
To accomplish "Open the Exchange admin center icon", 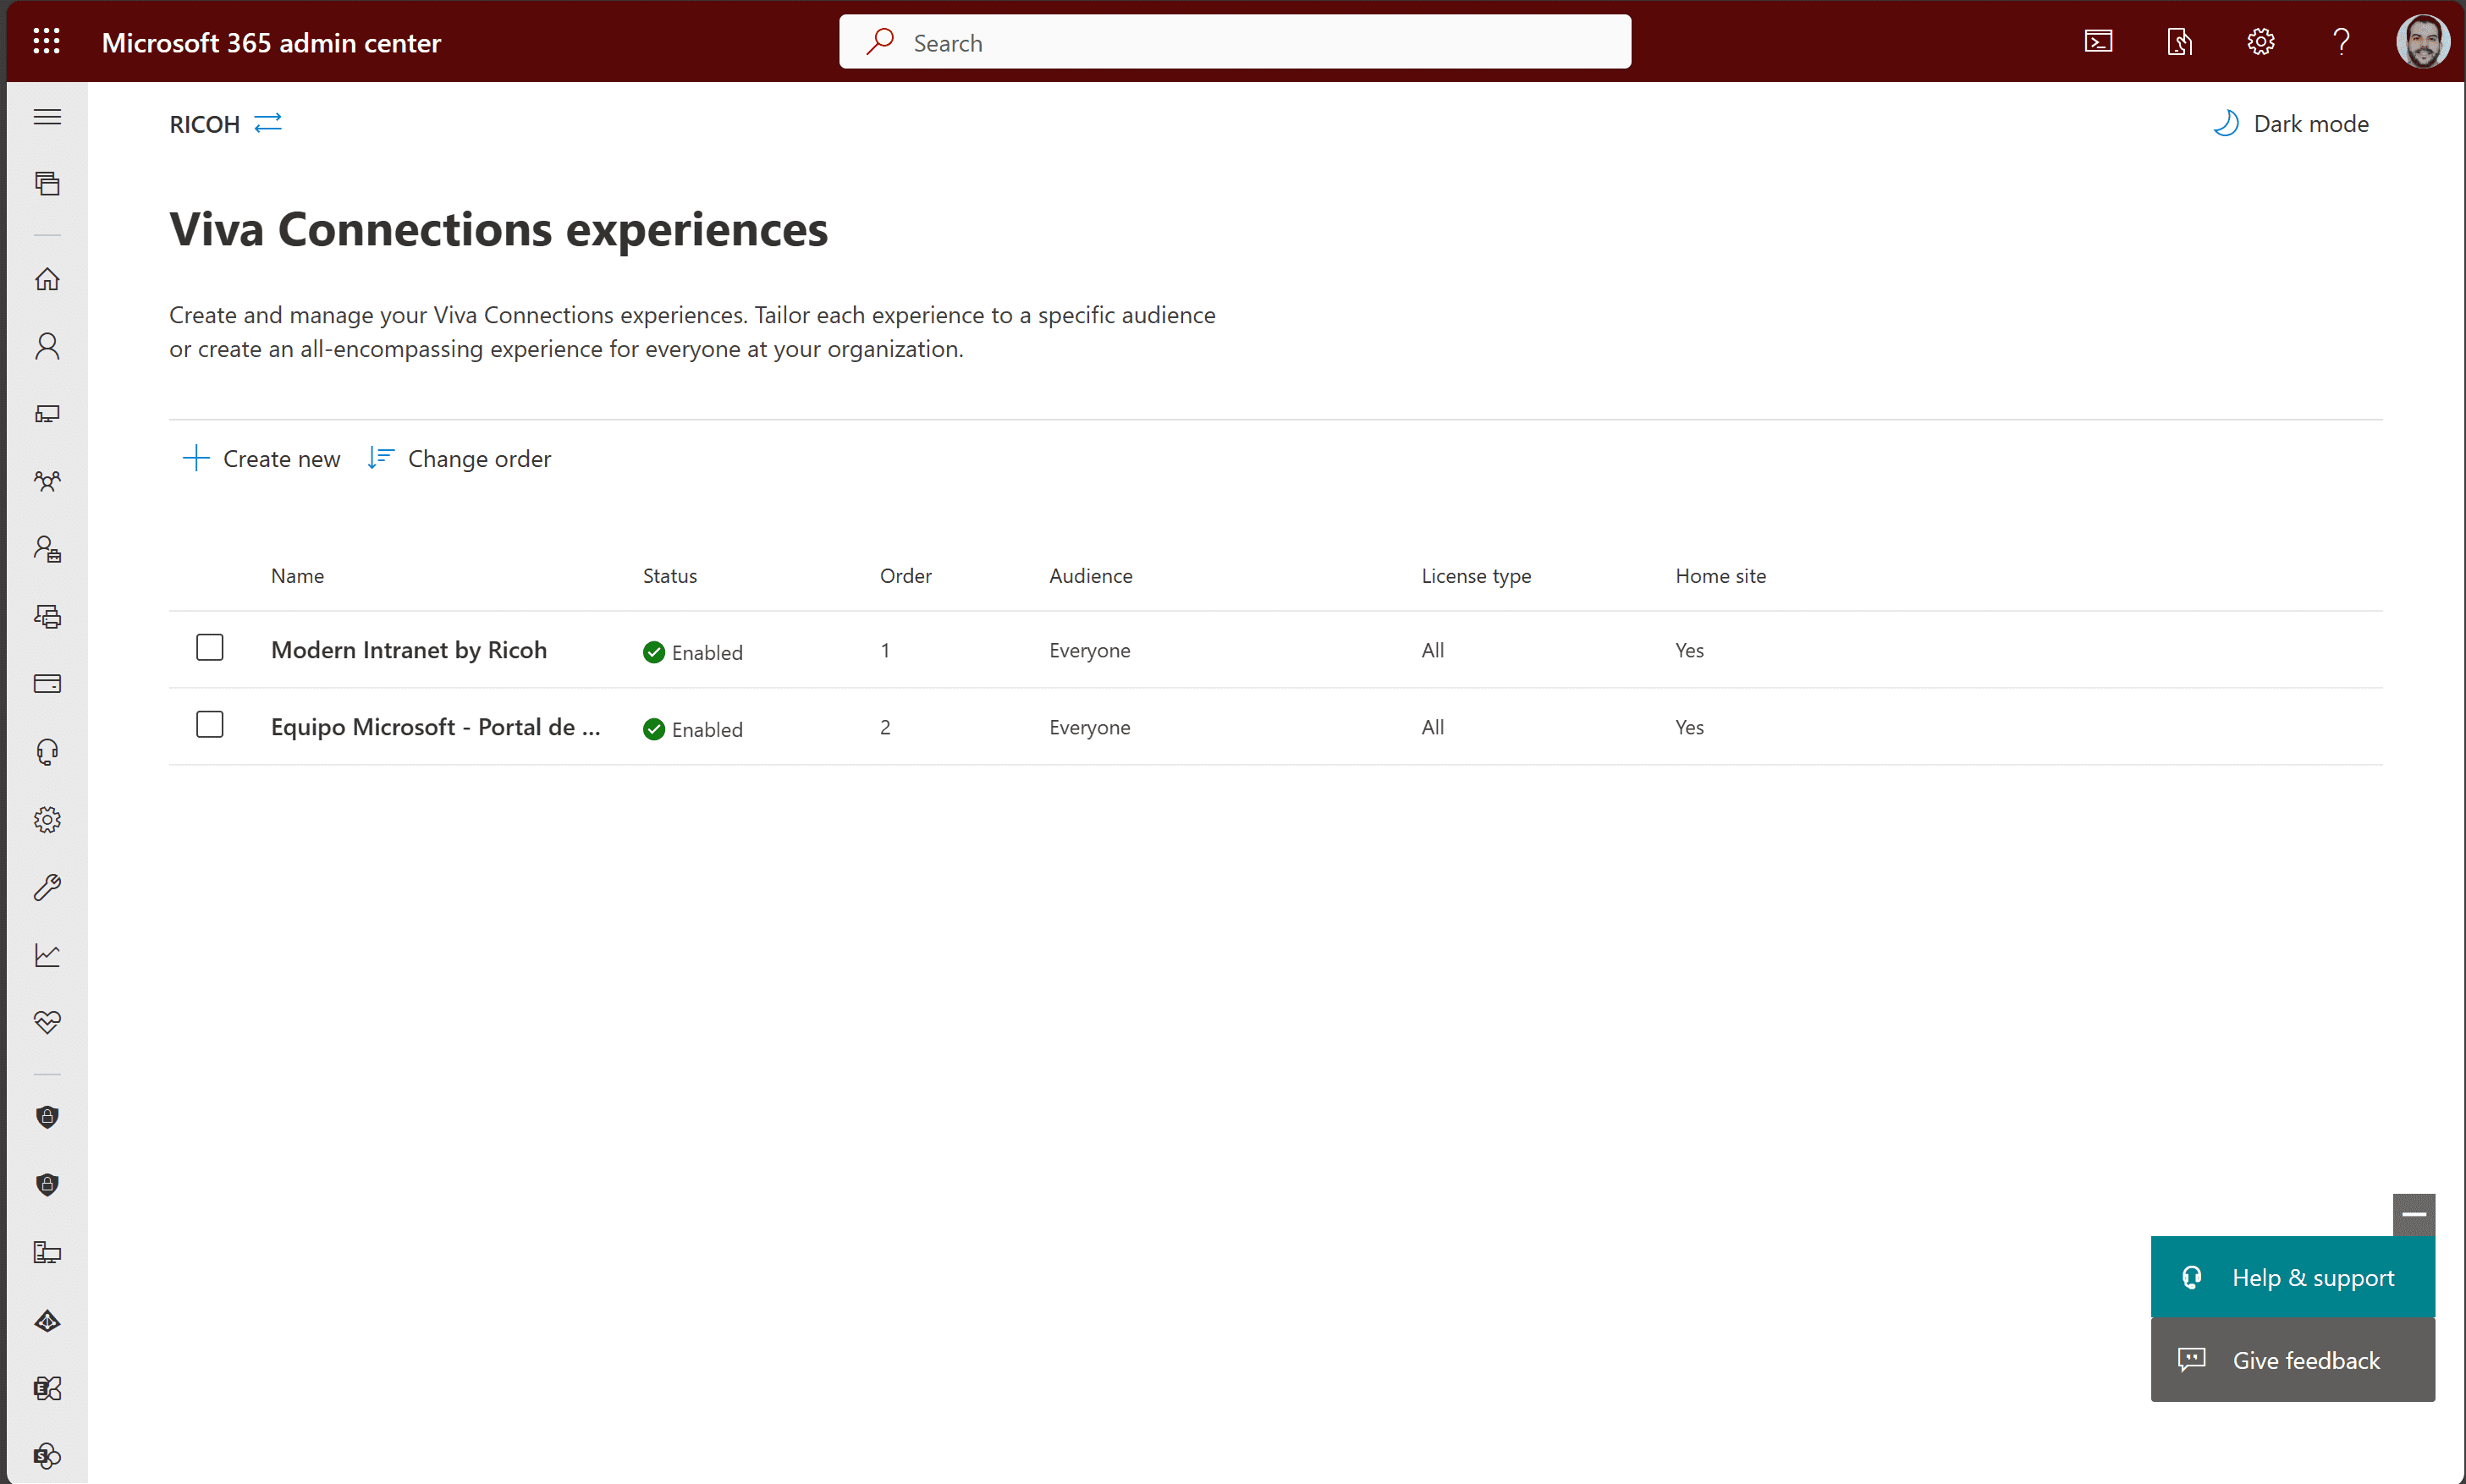I will (x=47, y=1388).
